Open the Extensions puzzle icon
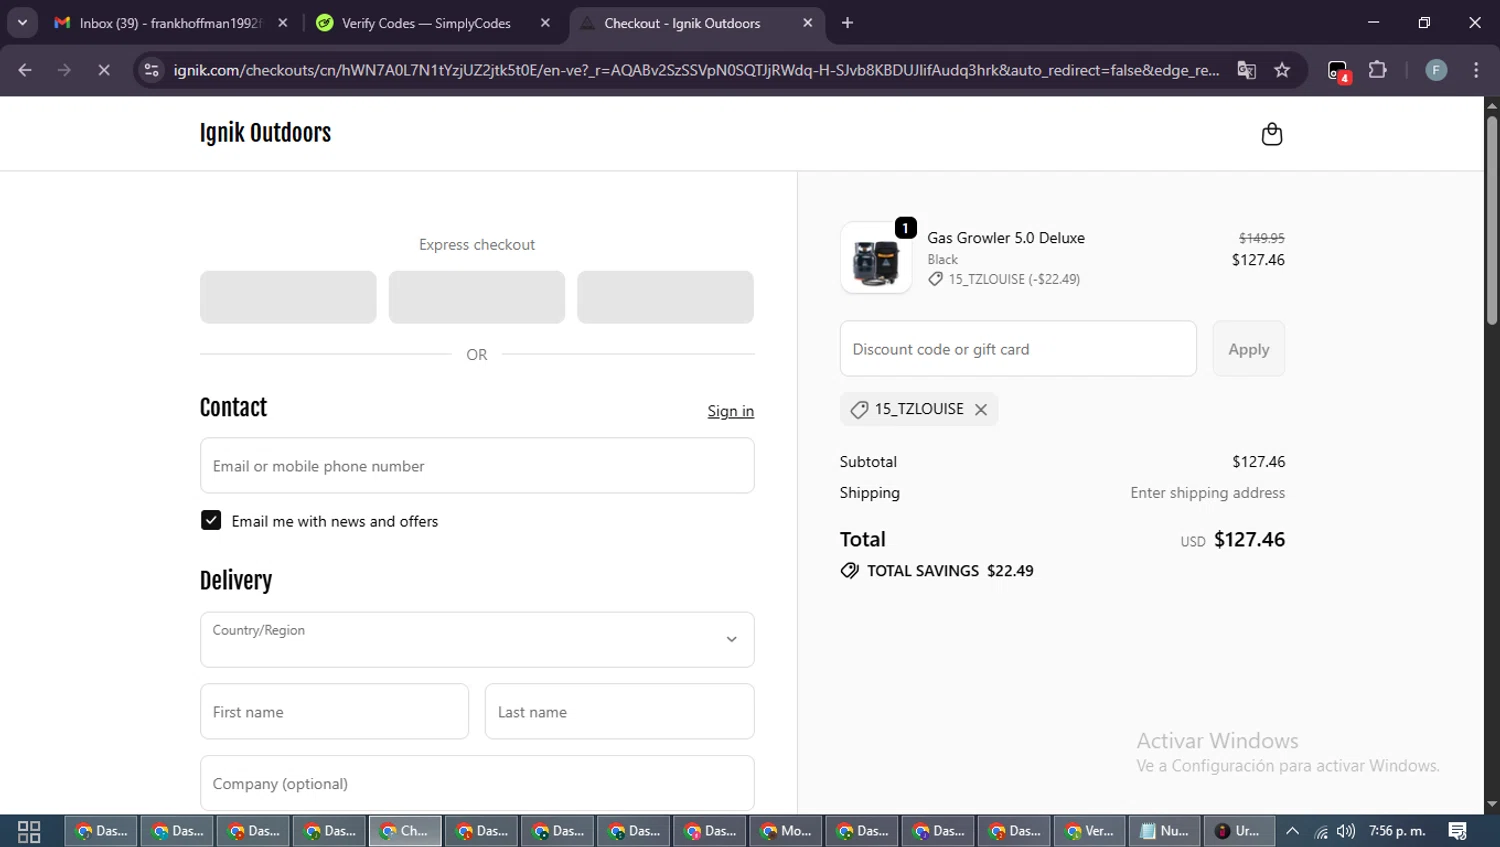The width and height of the screenshot is (1500, 847). (1377, 70)
